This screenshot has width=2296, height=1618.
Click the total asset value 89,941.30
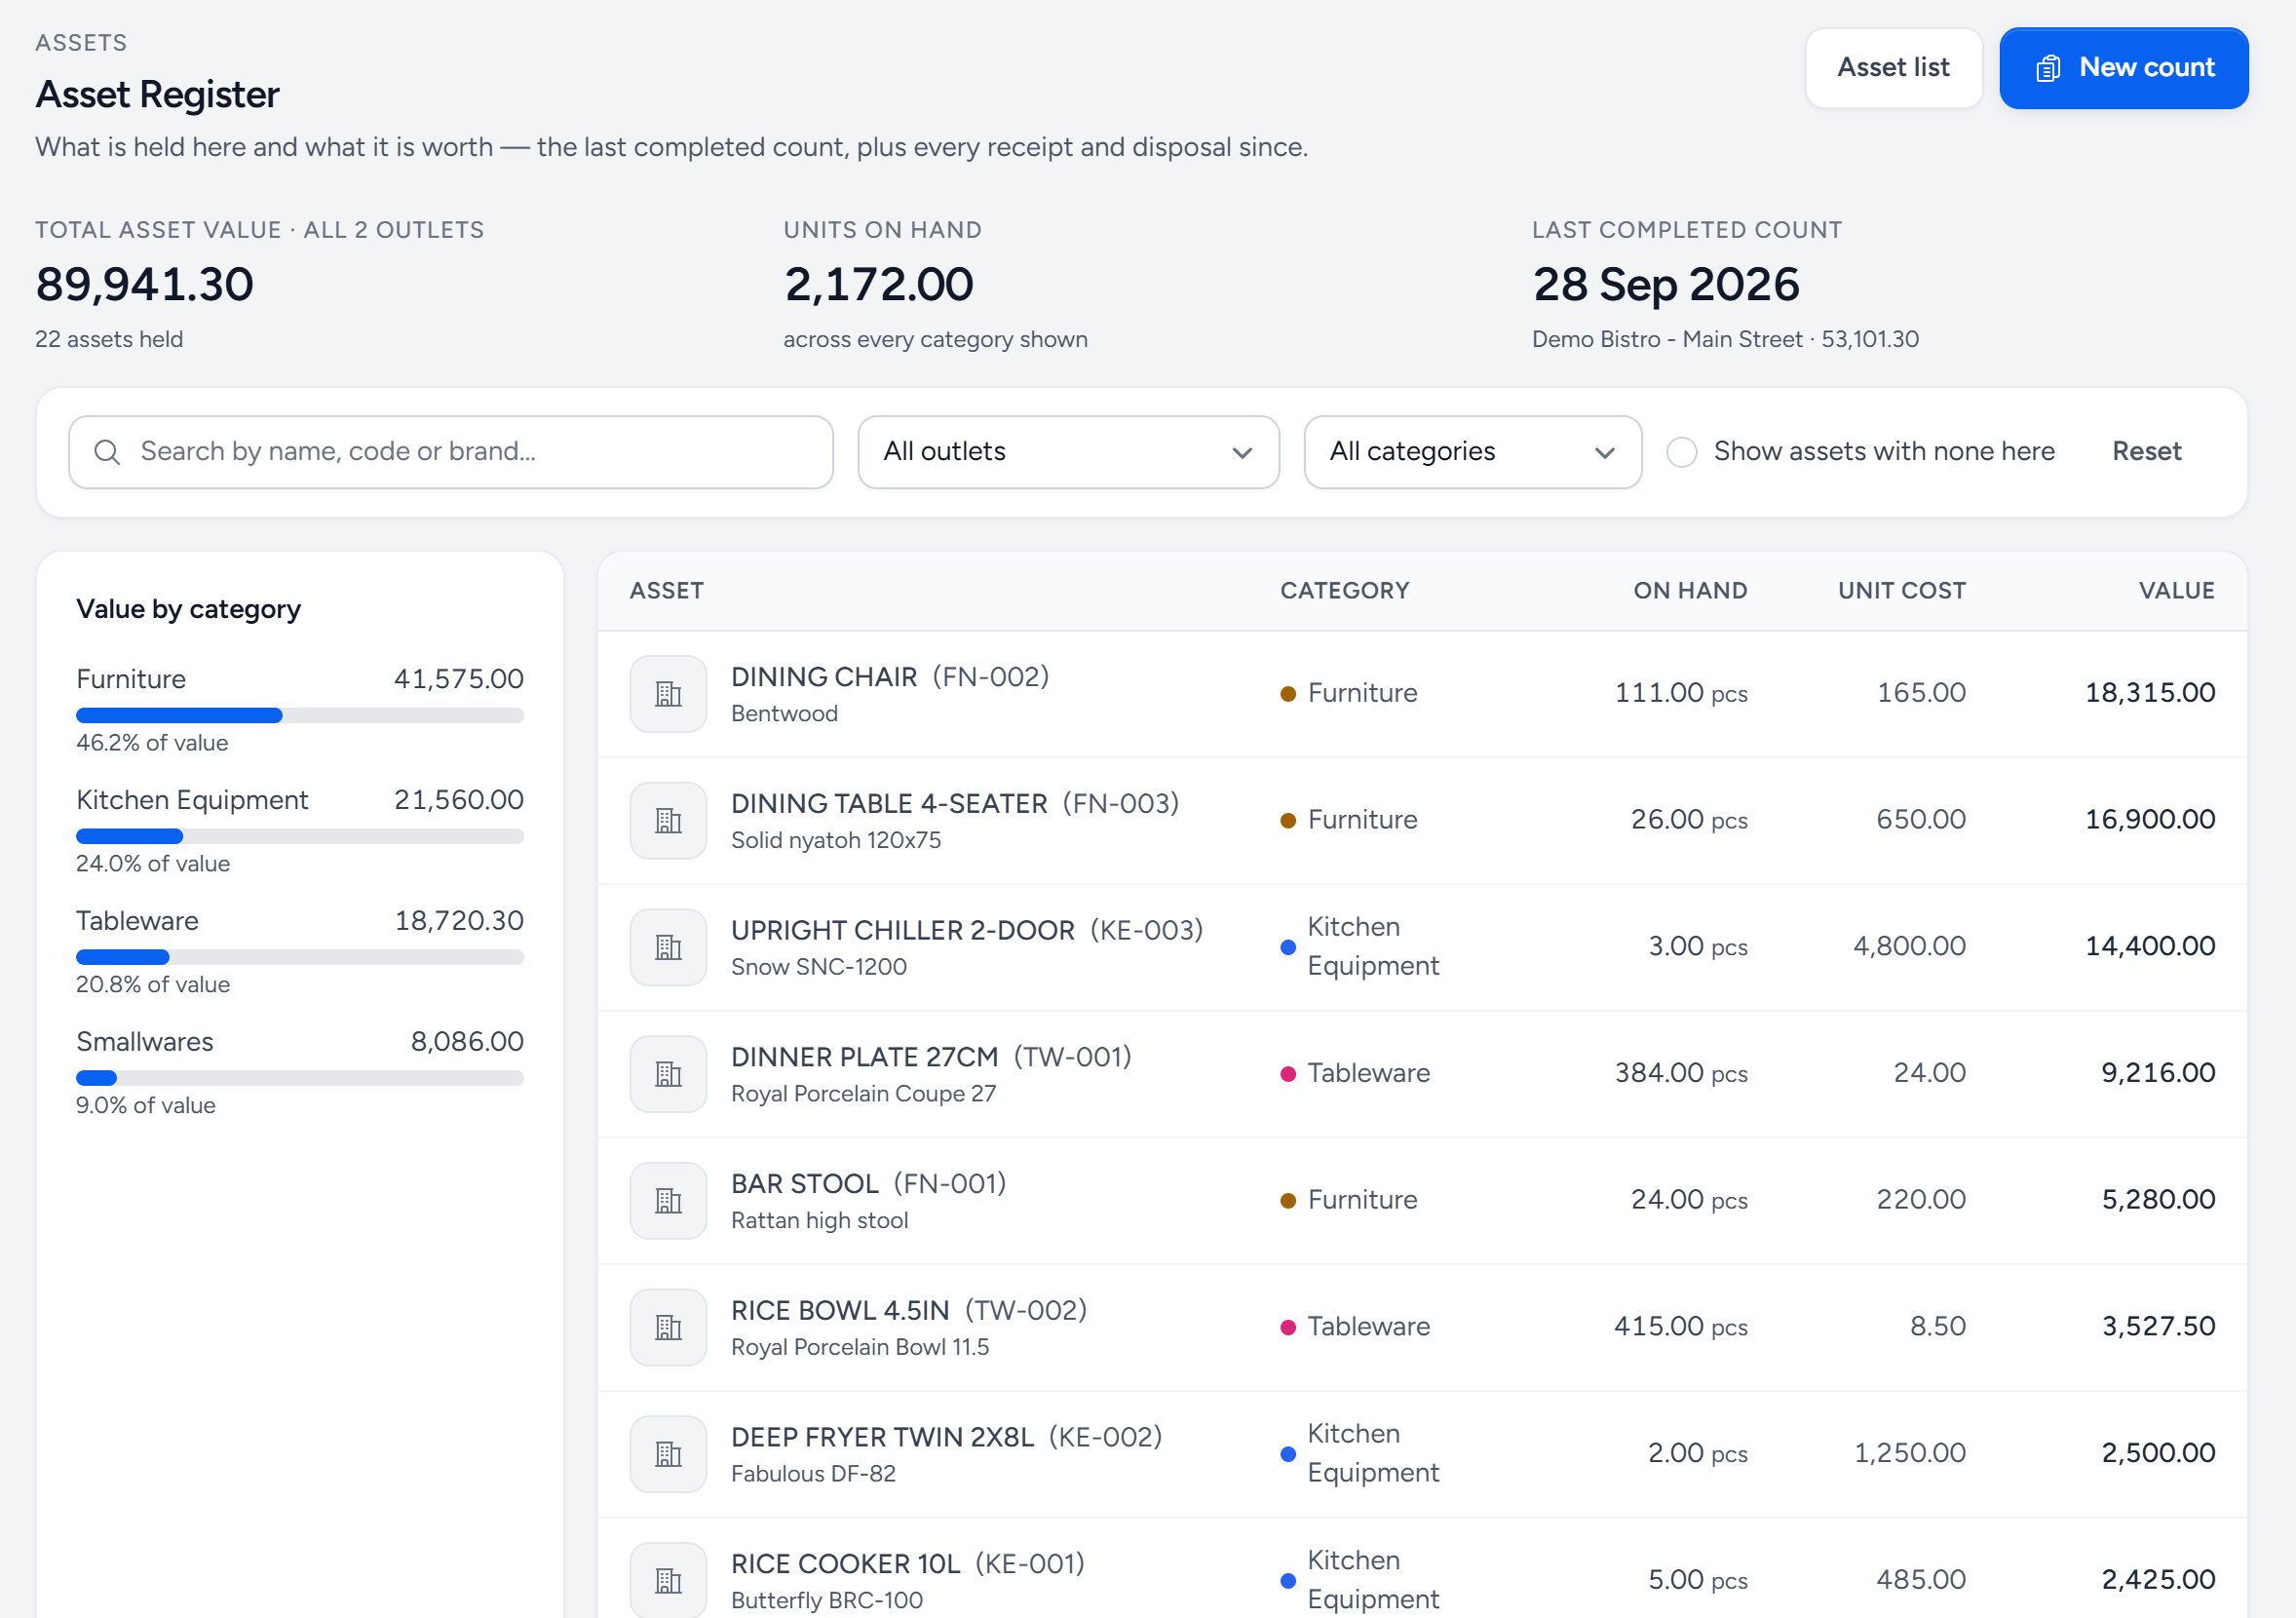[145, 285]
